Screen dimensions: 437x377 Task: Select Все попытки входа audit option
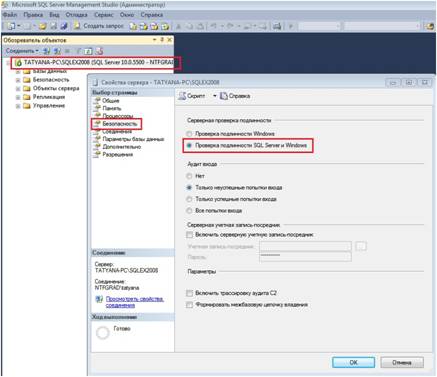click(x=189, y=211)
